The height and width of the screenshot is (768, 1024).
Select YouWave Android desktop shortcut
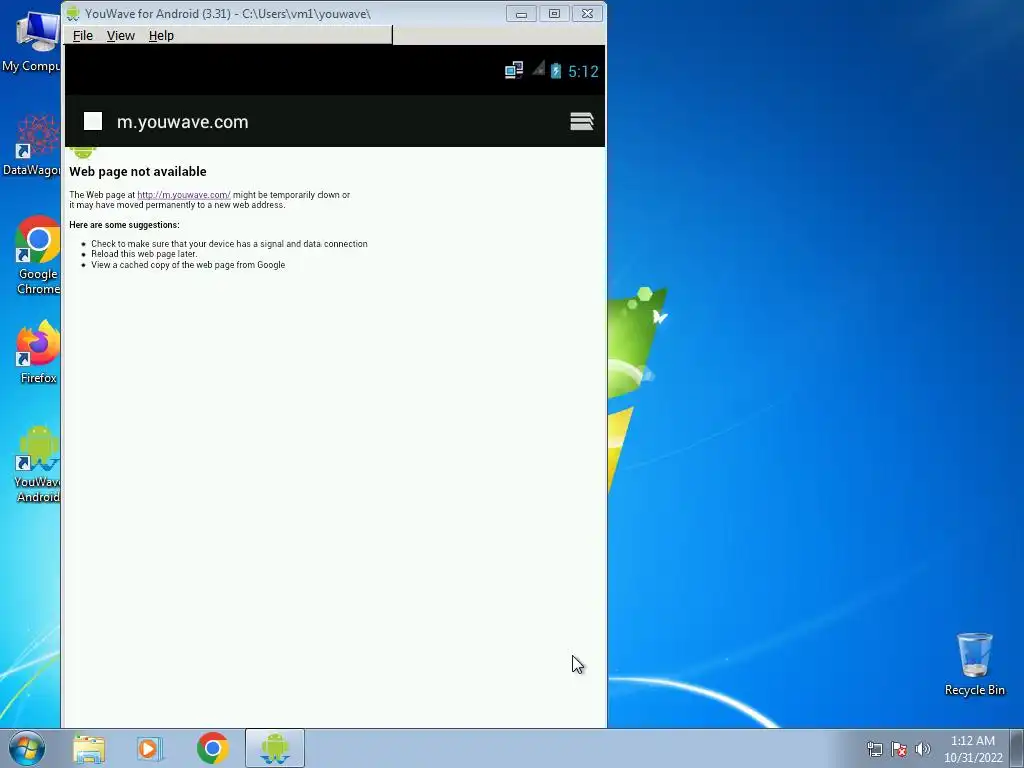37,464
